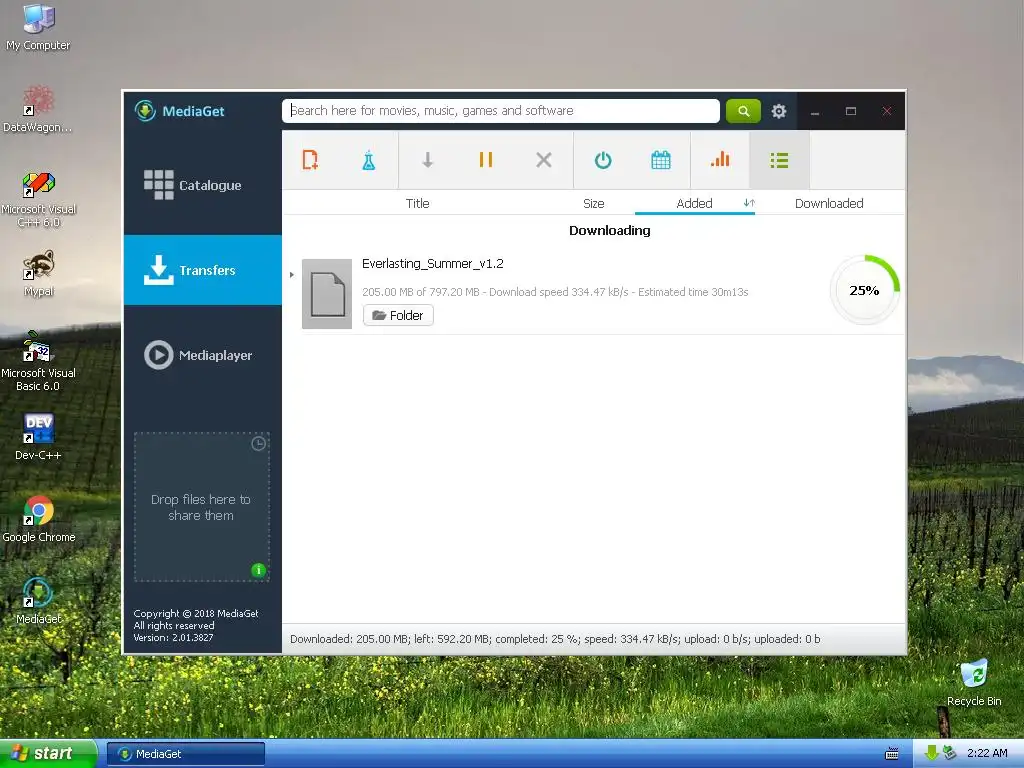
Task: Click the MediaGet green arrow tray icon
Action: [931, 754]
